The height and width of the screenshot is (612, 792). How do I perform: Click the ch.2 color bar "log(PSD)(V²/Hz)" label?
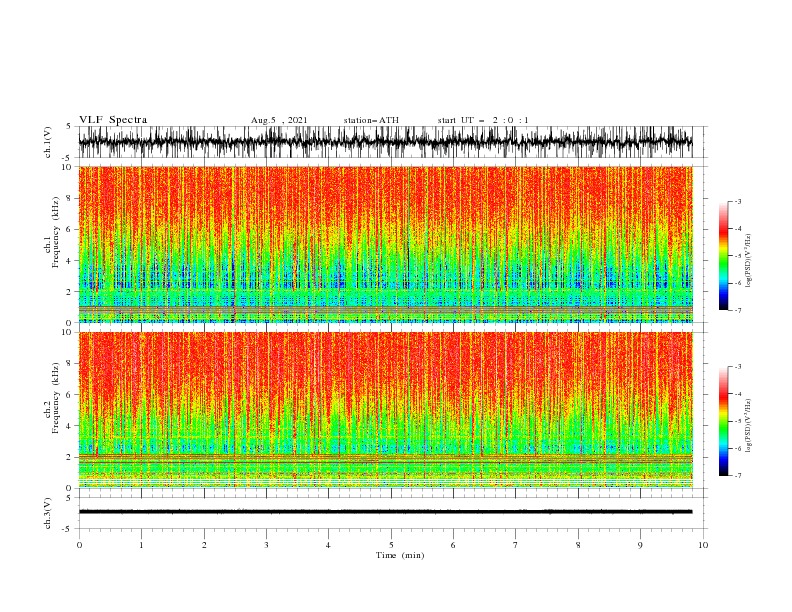(x=749, y=426)
